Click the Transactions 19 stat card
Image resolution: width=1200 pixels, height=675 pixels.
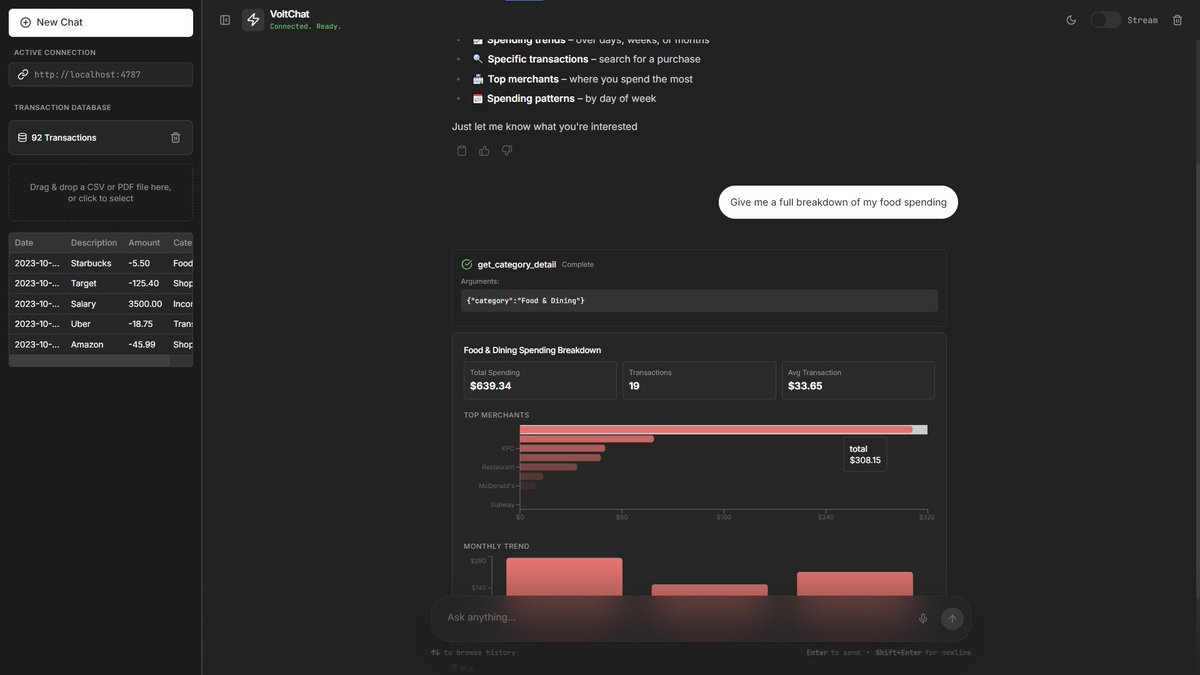699,380
